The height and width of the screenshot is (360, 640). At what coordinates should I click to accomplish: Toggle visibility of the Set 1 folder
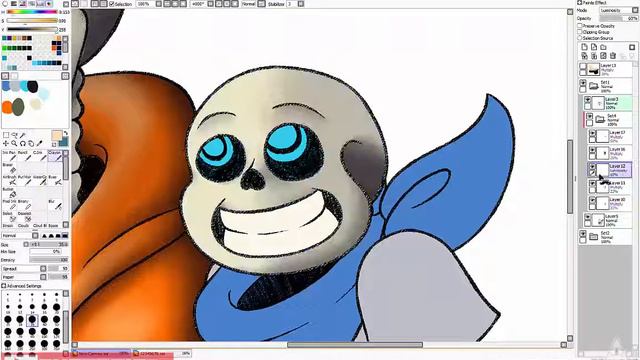pyautogui.click(x=583, y=83)
